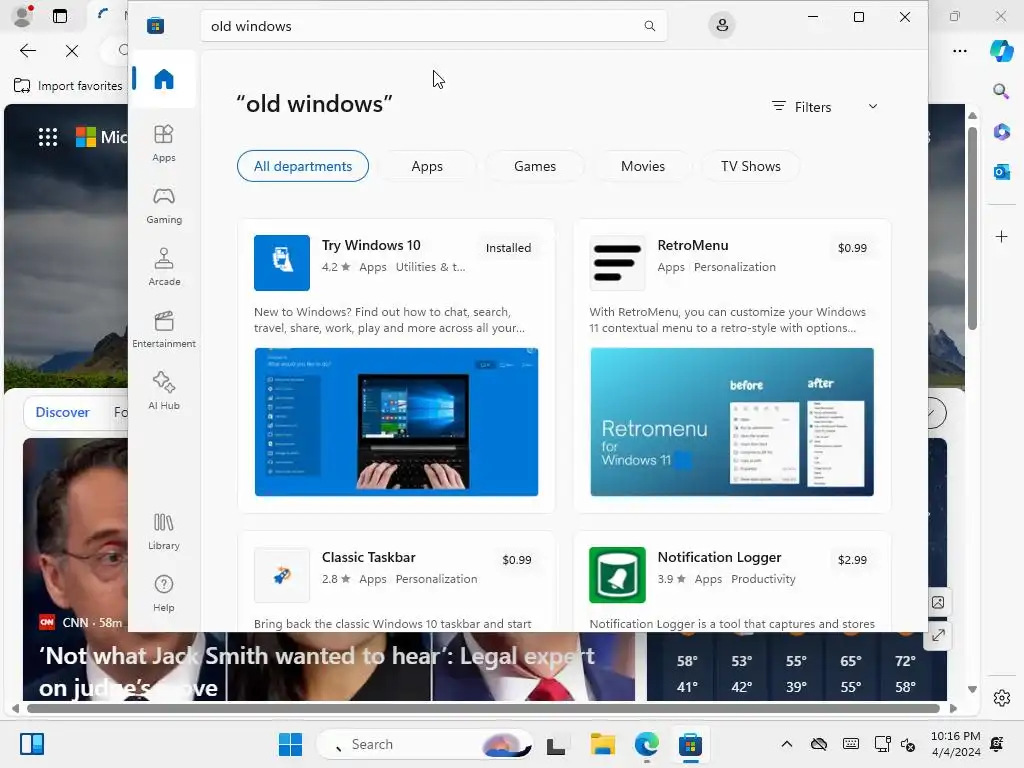Open Microsoft Edge from taskbar
1024x768 pixels.
pos(647,744)
